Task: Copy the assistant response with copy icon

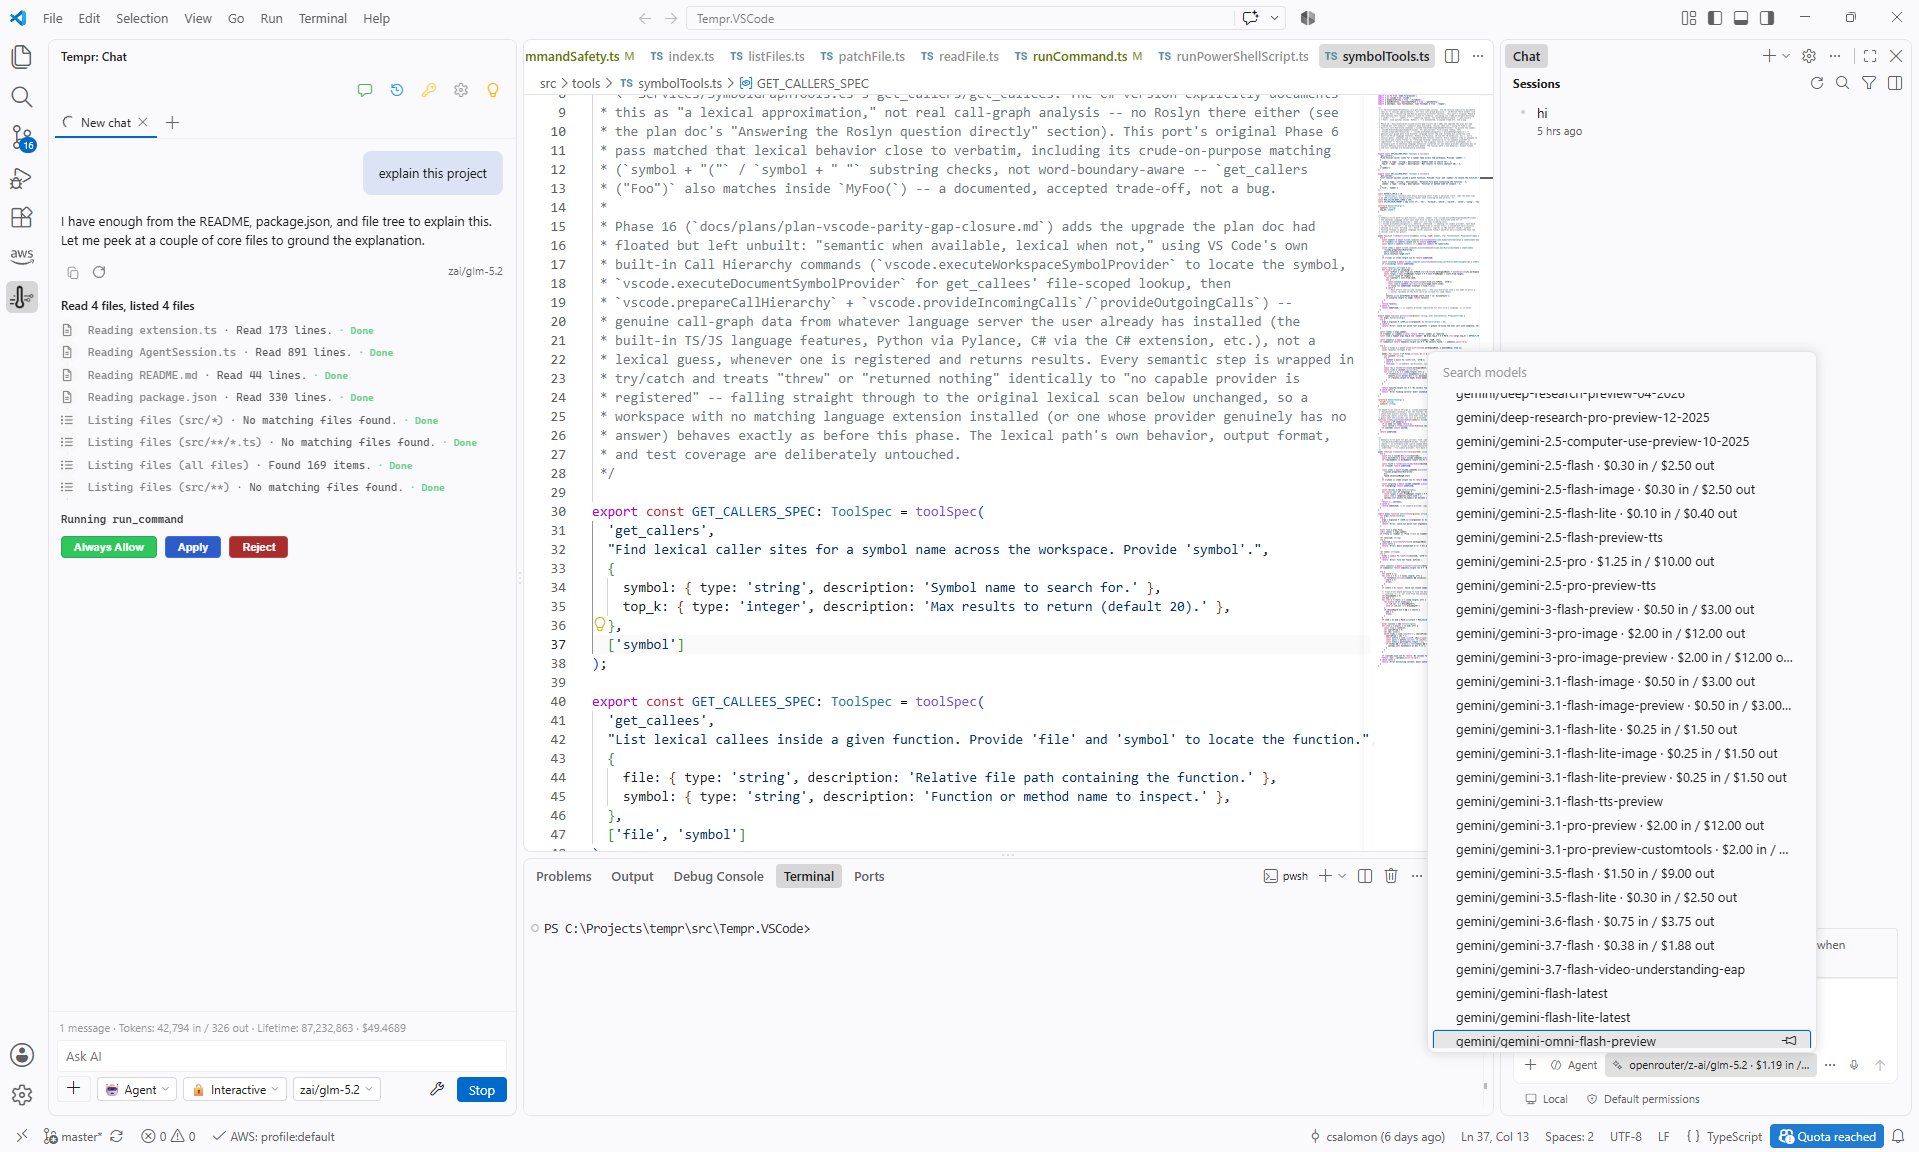Action: [x=73, y=272]
